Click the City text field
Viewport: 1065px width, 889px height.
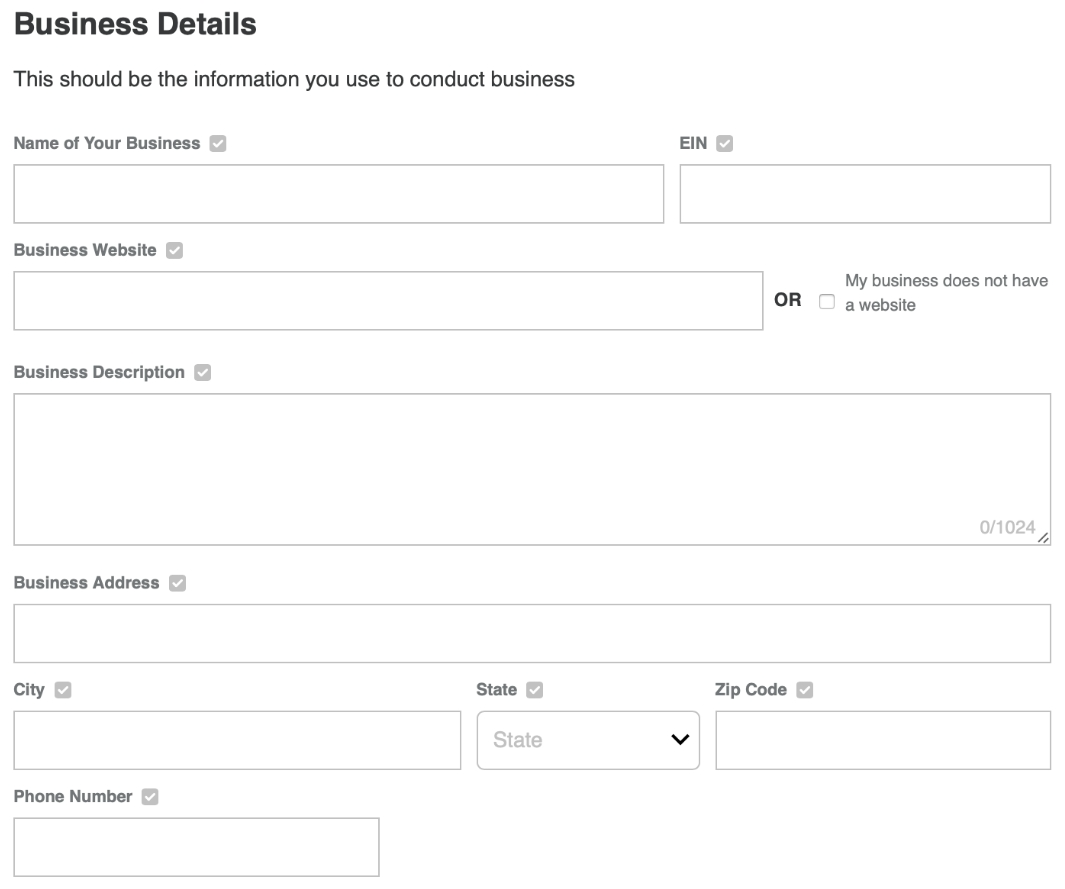[237, 740]
